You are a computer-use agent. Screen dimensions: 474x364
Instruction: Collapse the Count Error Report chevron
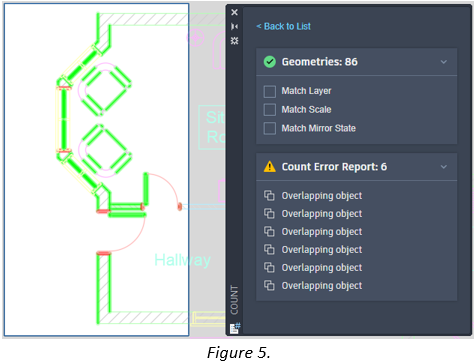444,167
